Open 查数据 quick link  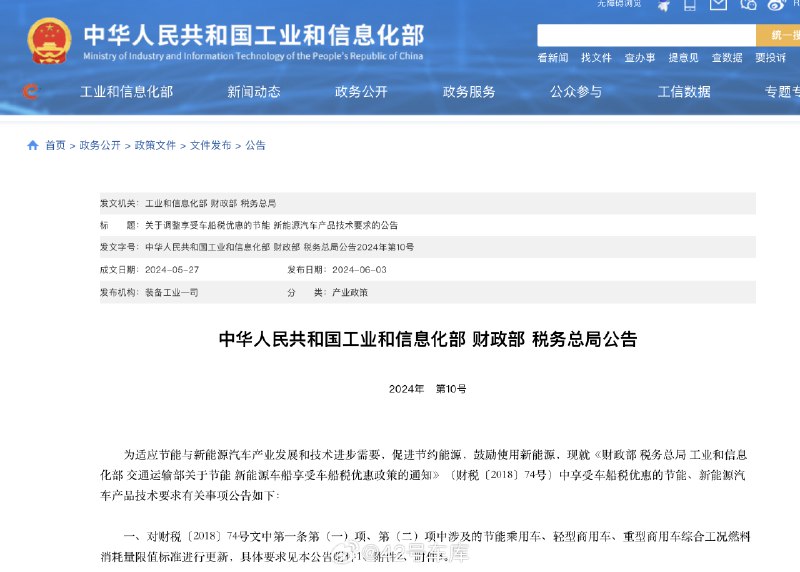tap(727, 58)
